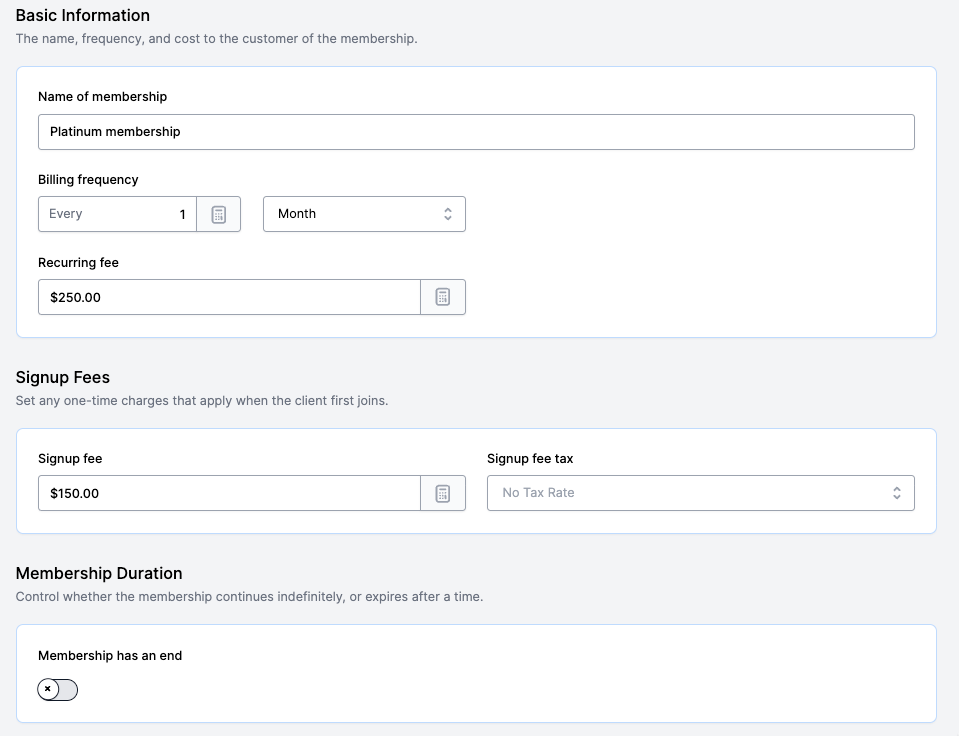This screenshot has height=736, width=959.
Task: Click the $150.00 signup fee field
Action: point(229,493)
